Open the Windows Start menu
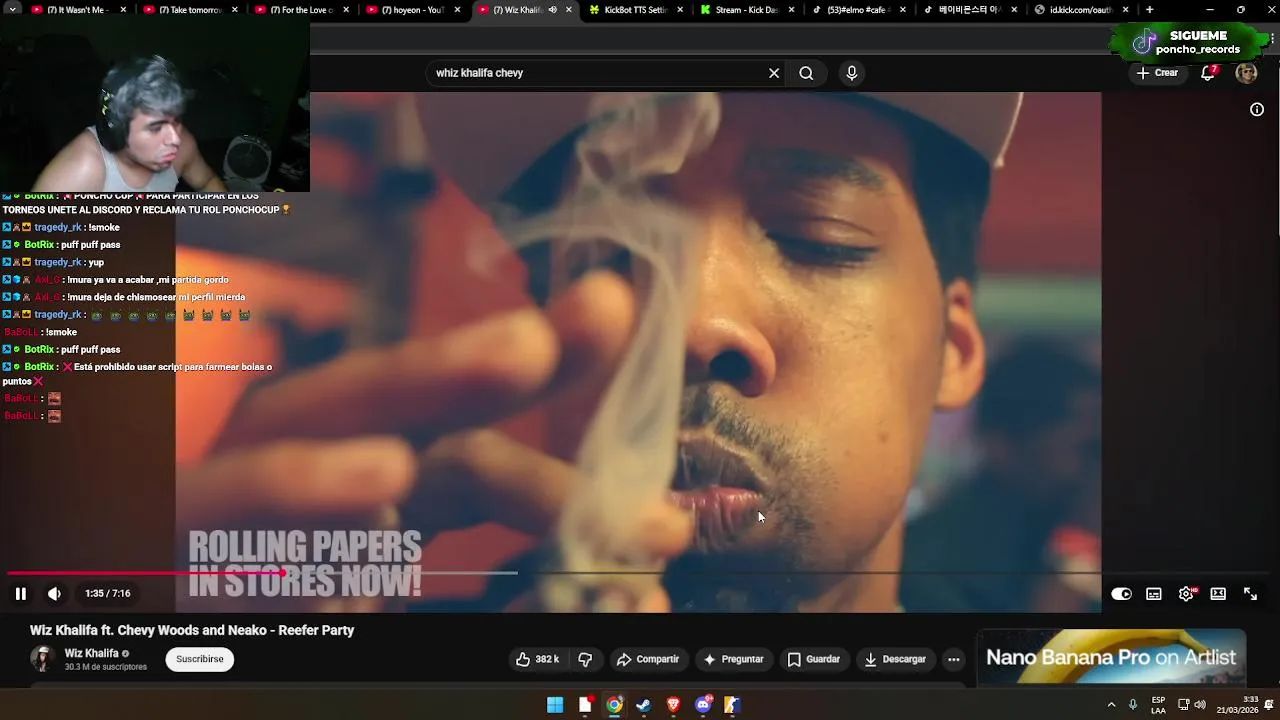The image size is (1280, 720). pyautogui.click(x=555, y=705)
